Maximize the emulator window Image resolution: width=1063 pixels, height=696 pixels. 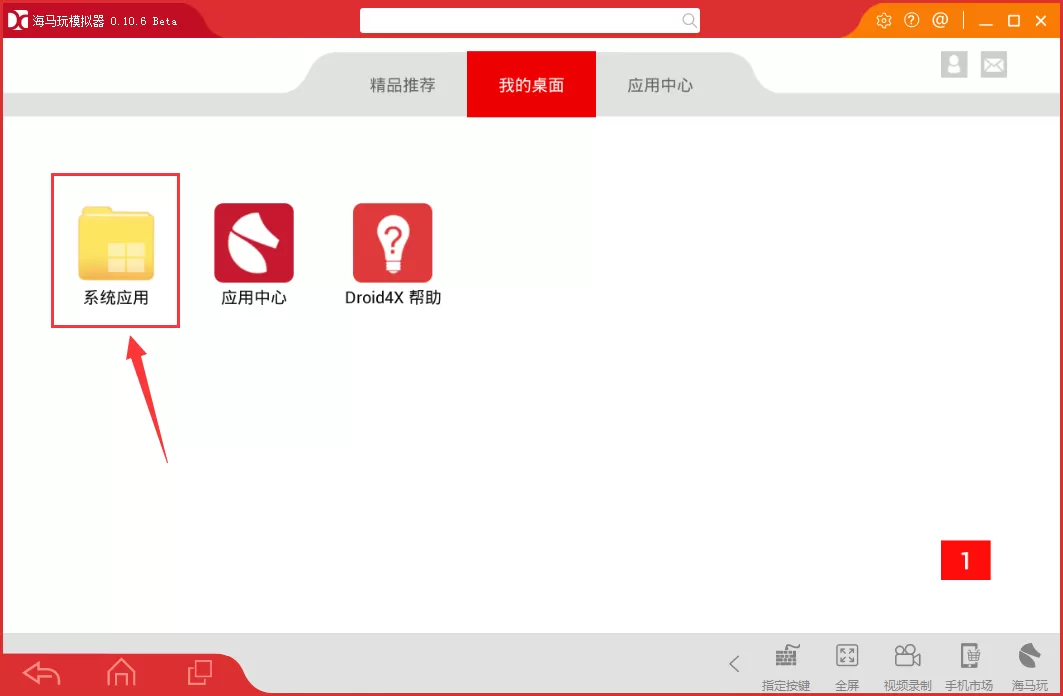pyautogui.click(x=1014, y=21)
